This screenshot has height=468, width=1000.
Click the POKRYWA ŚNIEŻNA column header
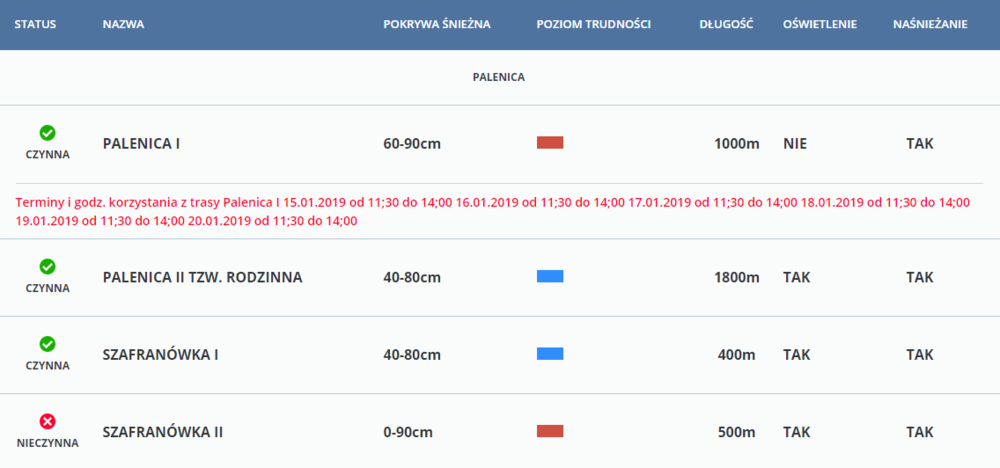(437, 25)
